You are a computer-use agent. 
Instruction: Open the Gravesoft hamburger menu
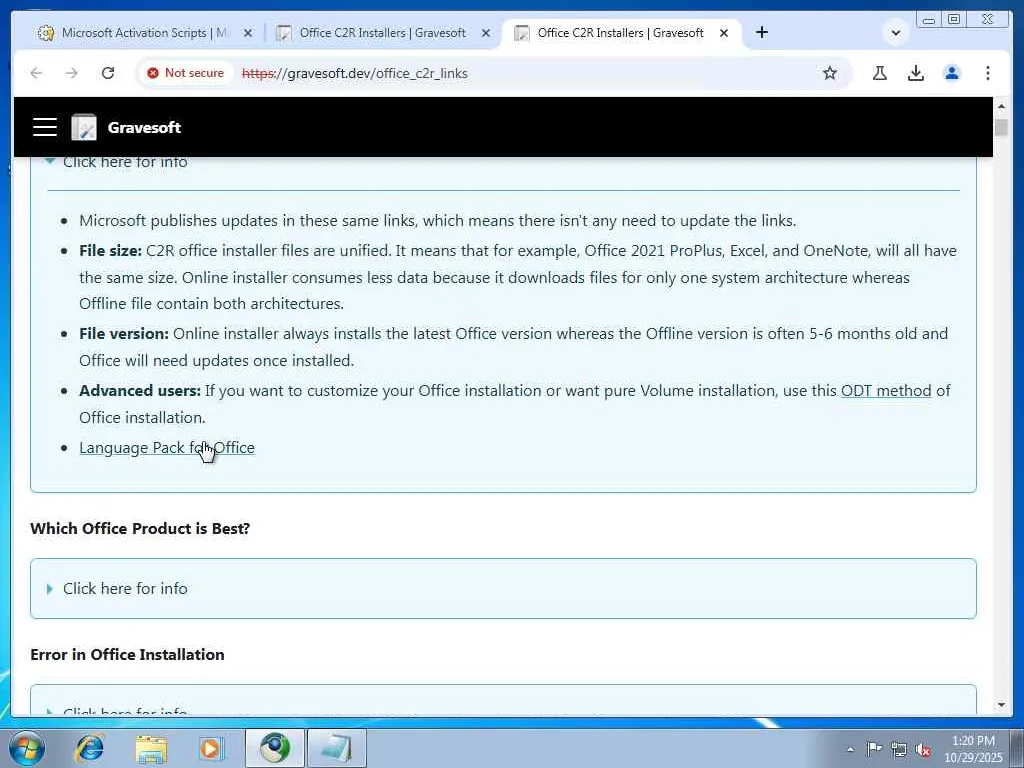45,127
